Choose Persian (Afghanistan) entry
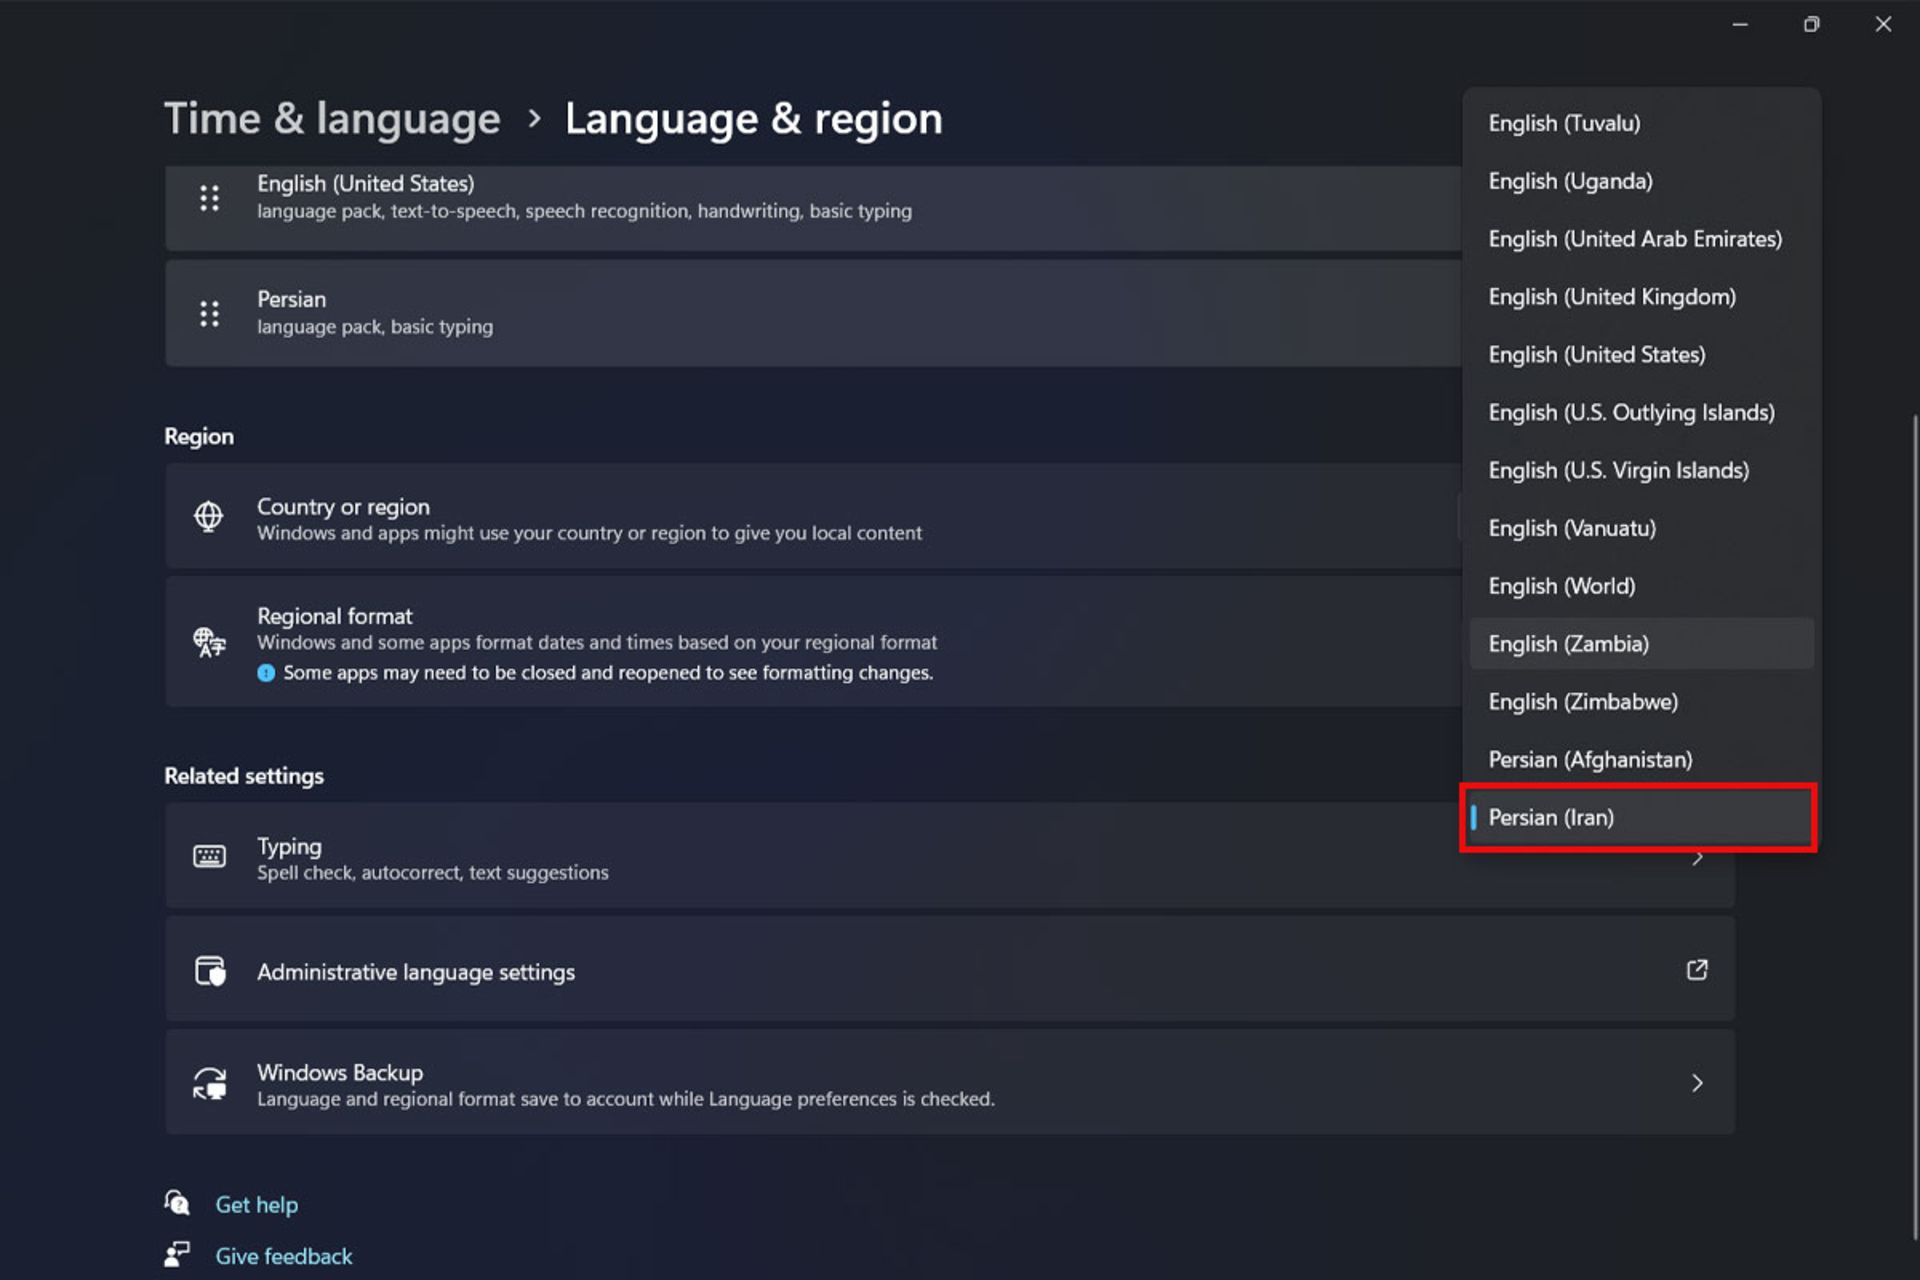The height and width of the screenshot is (1280, 1920). [1590, 760]
